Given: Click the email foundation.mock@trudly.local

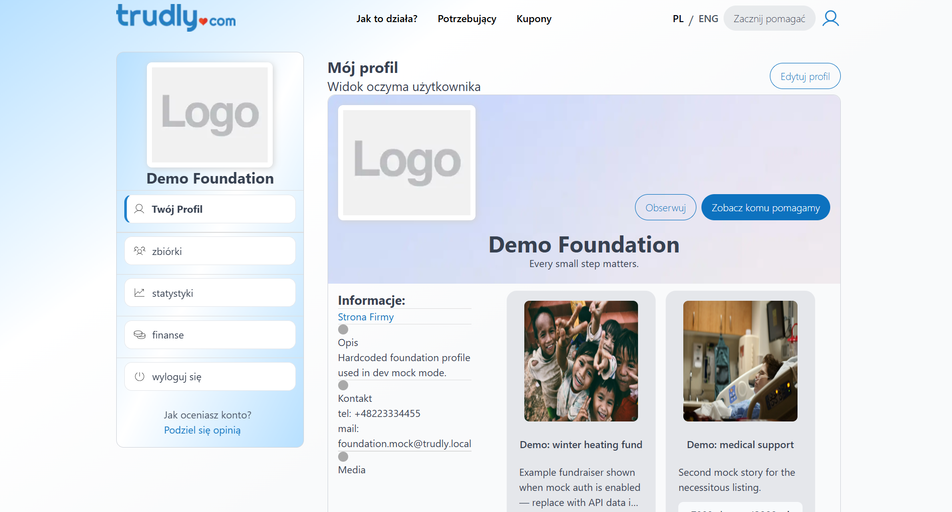Looking at the screenshot, I should coord(404,444).
